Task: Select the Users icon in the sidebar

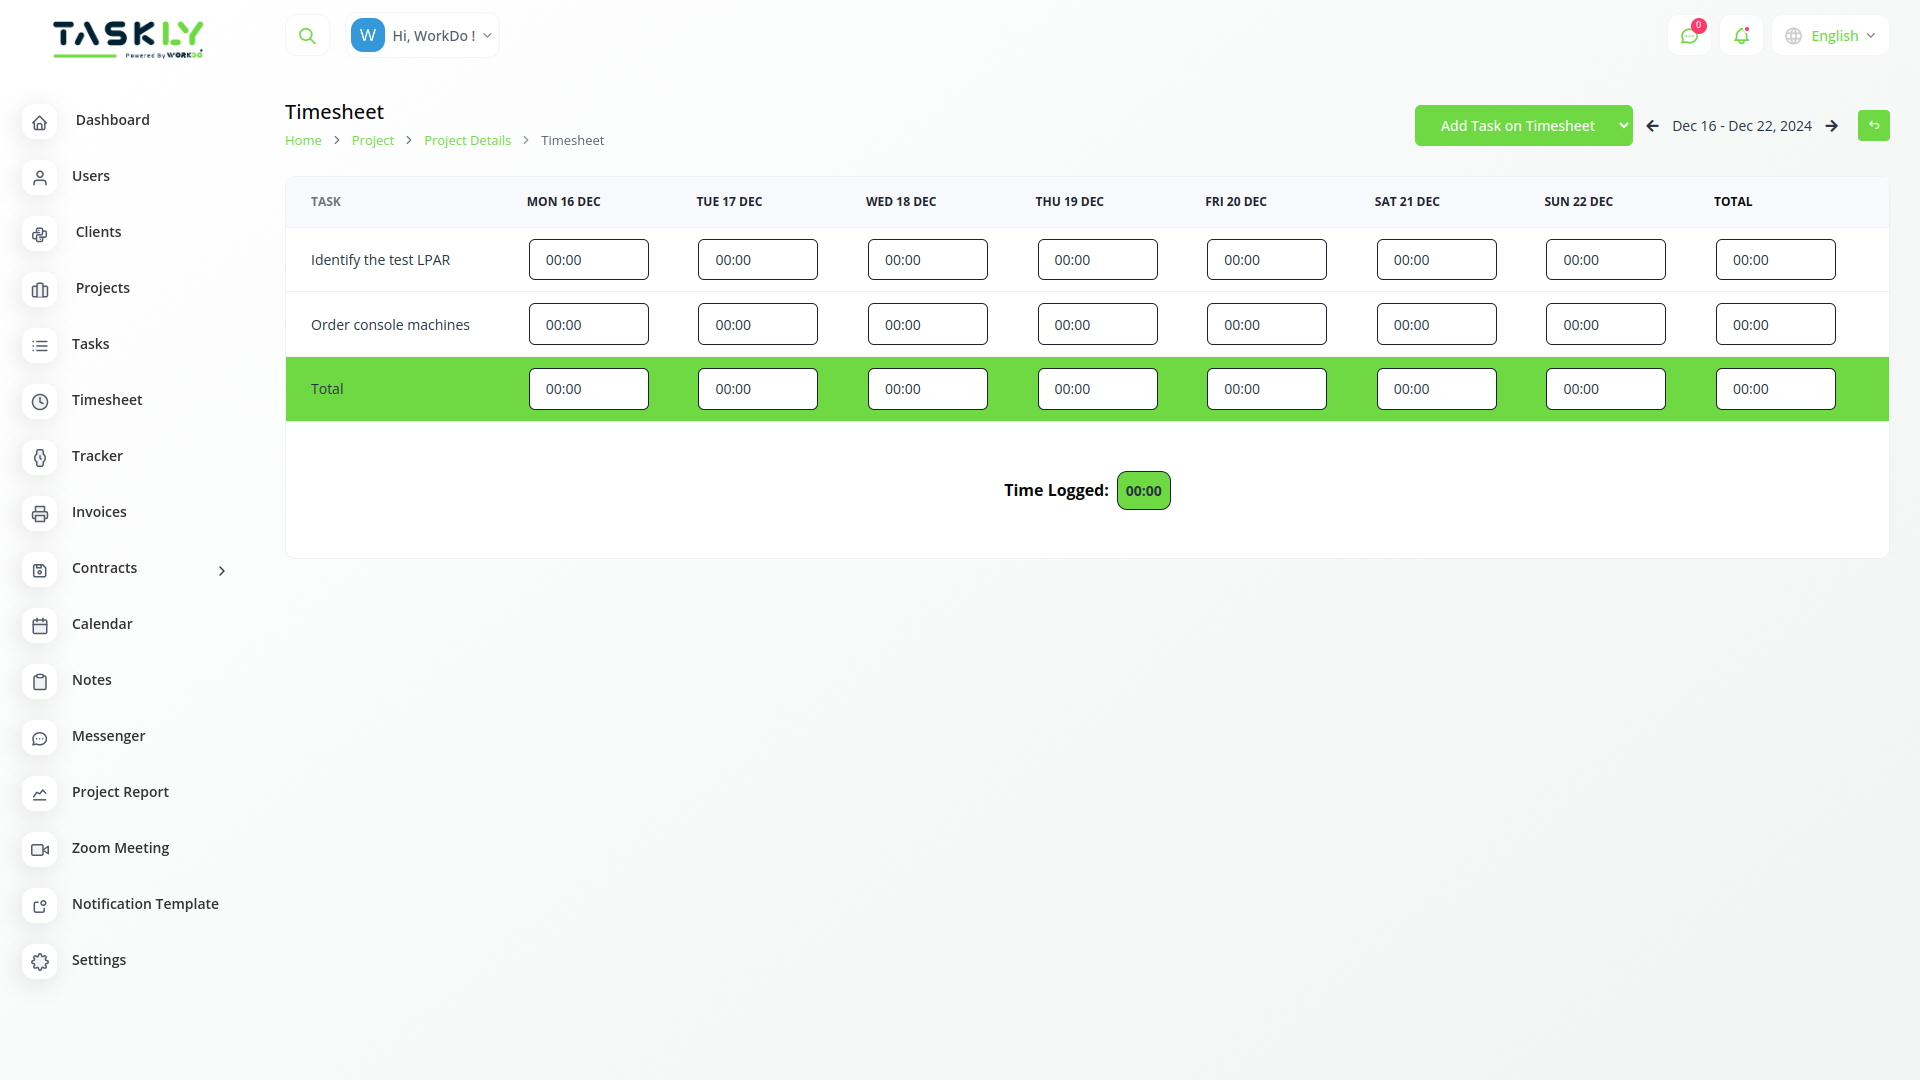Action: tap(39, 178)
